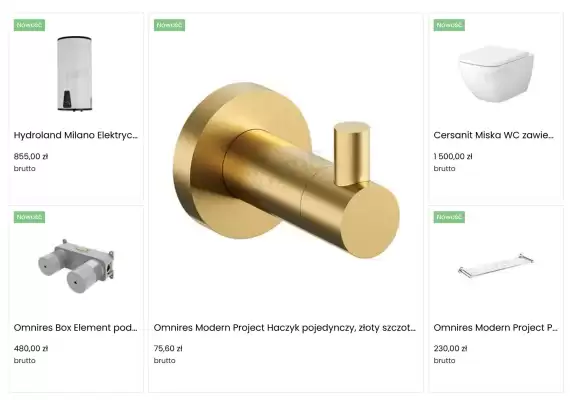Select the 1 500,00 zł price
570x400 pixels.
(453, 156)
